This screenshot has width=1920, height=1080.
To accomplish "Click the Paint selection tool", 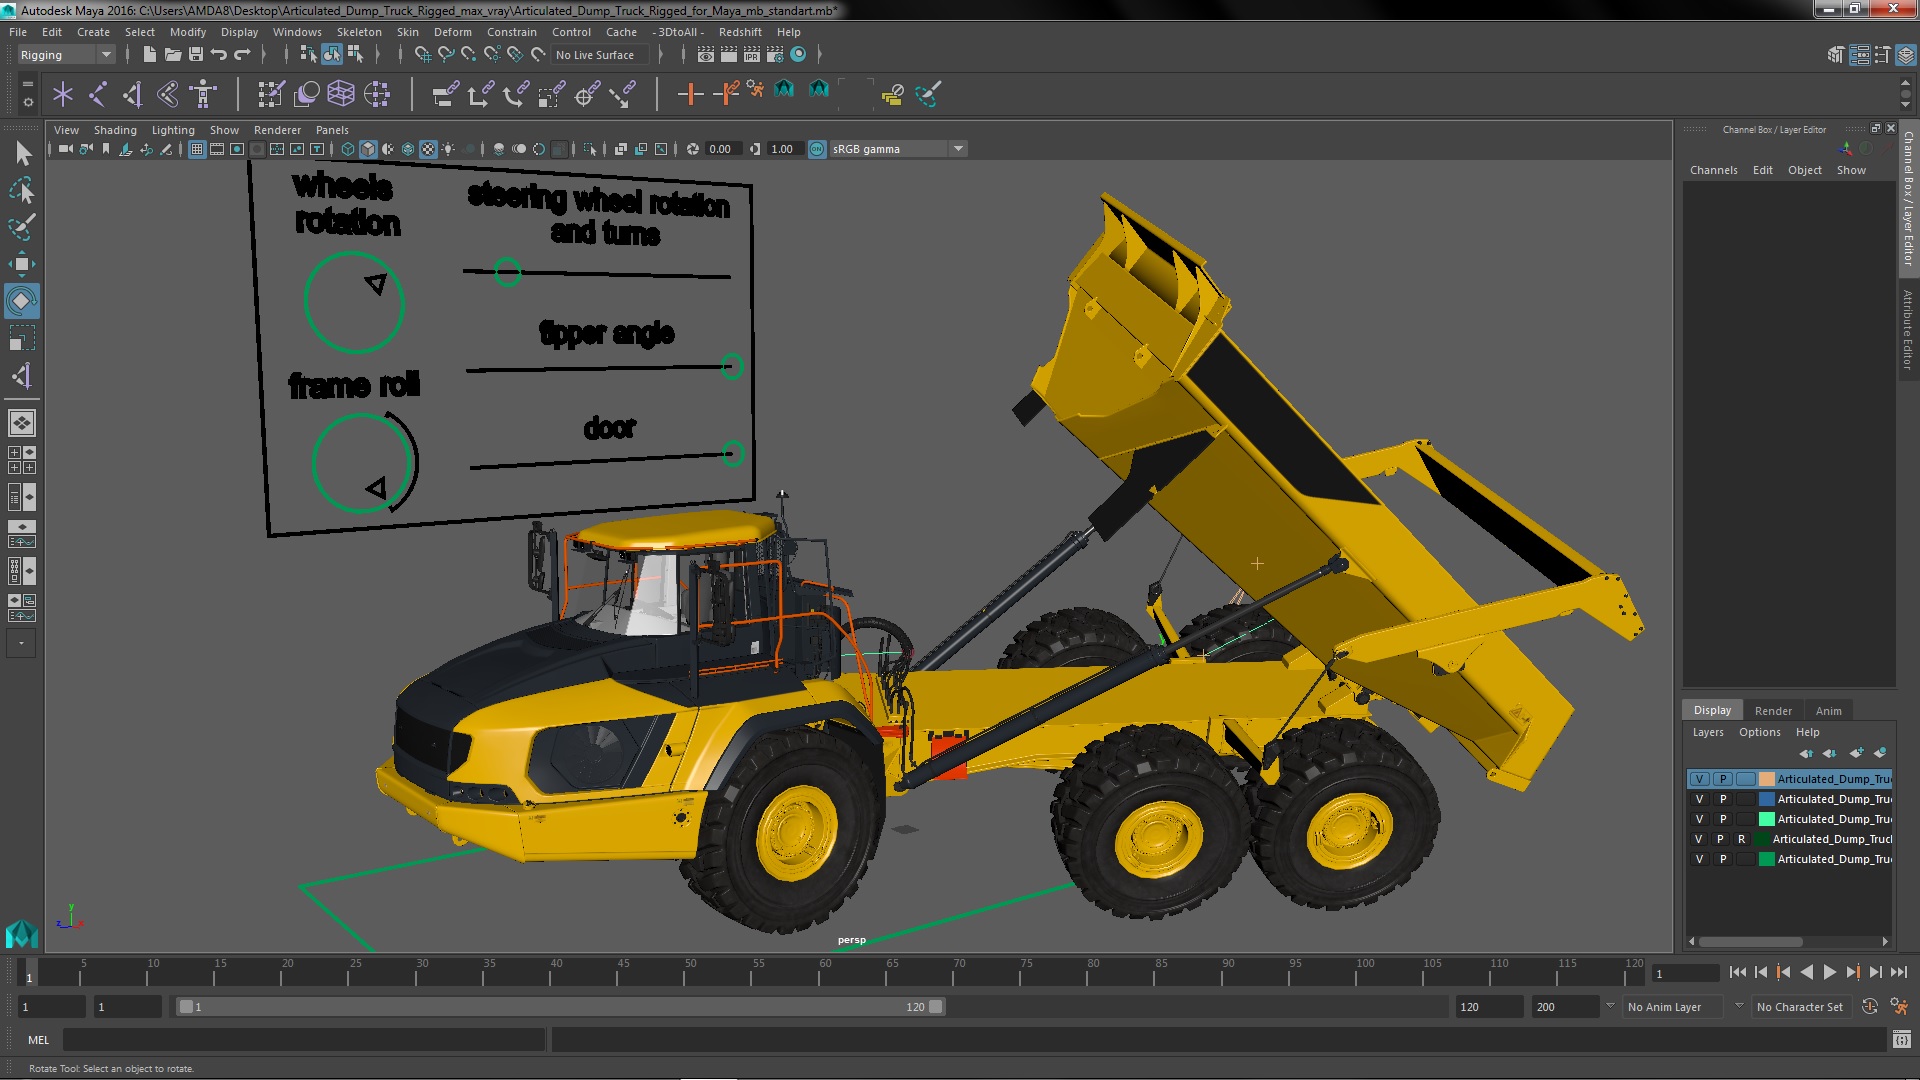I will (x=21, y=227).
